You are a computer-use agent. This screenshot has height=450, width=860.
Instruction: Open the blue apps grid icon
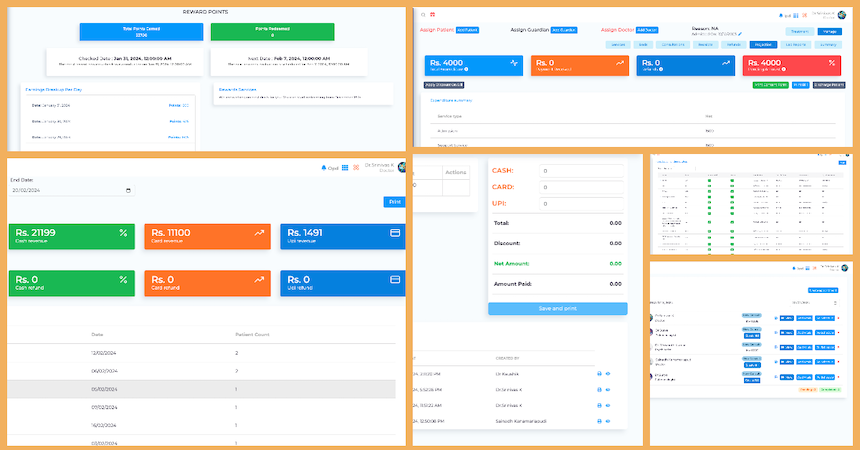point(345,167)
